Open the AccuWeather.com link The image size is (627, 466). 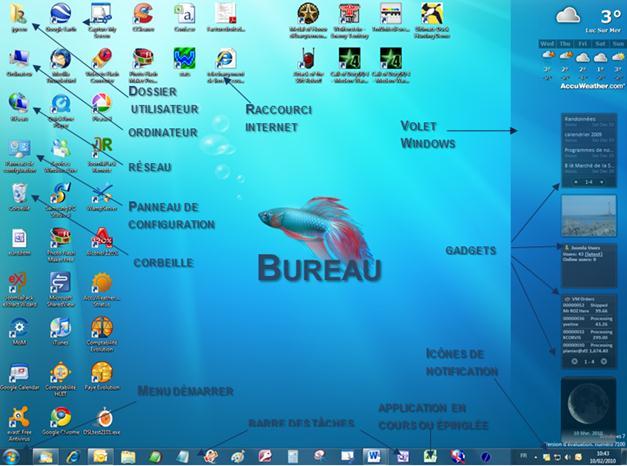(592, 86)
